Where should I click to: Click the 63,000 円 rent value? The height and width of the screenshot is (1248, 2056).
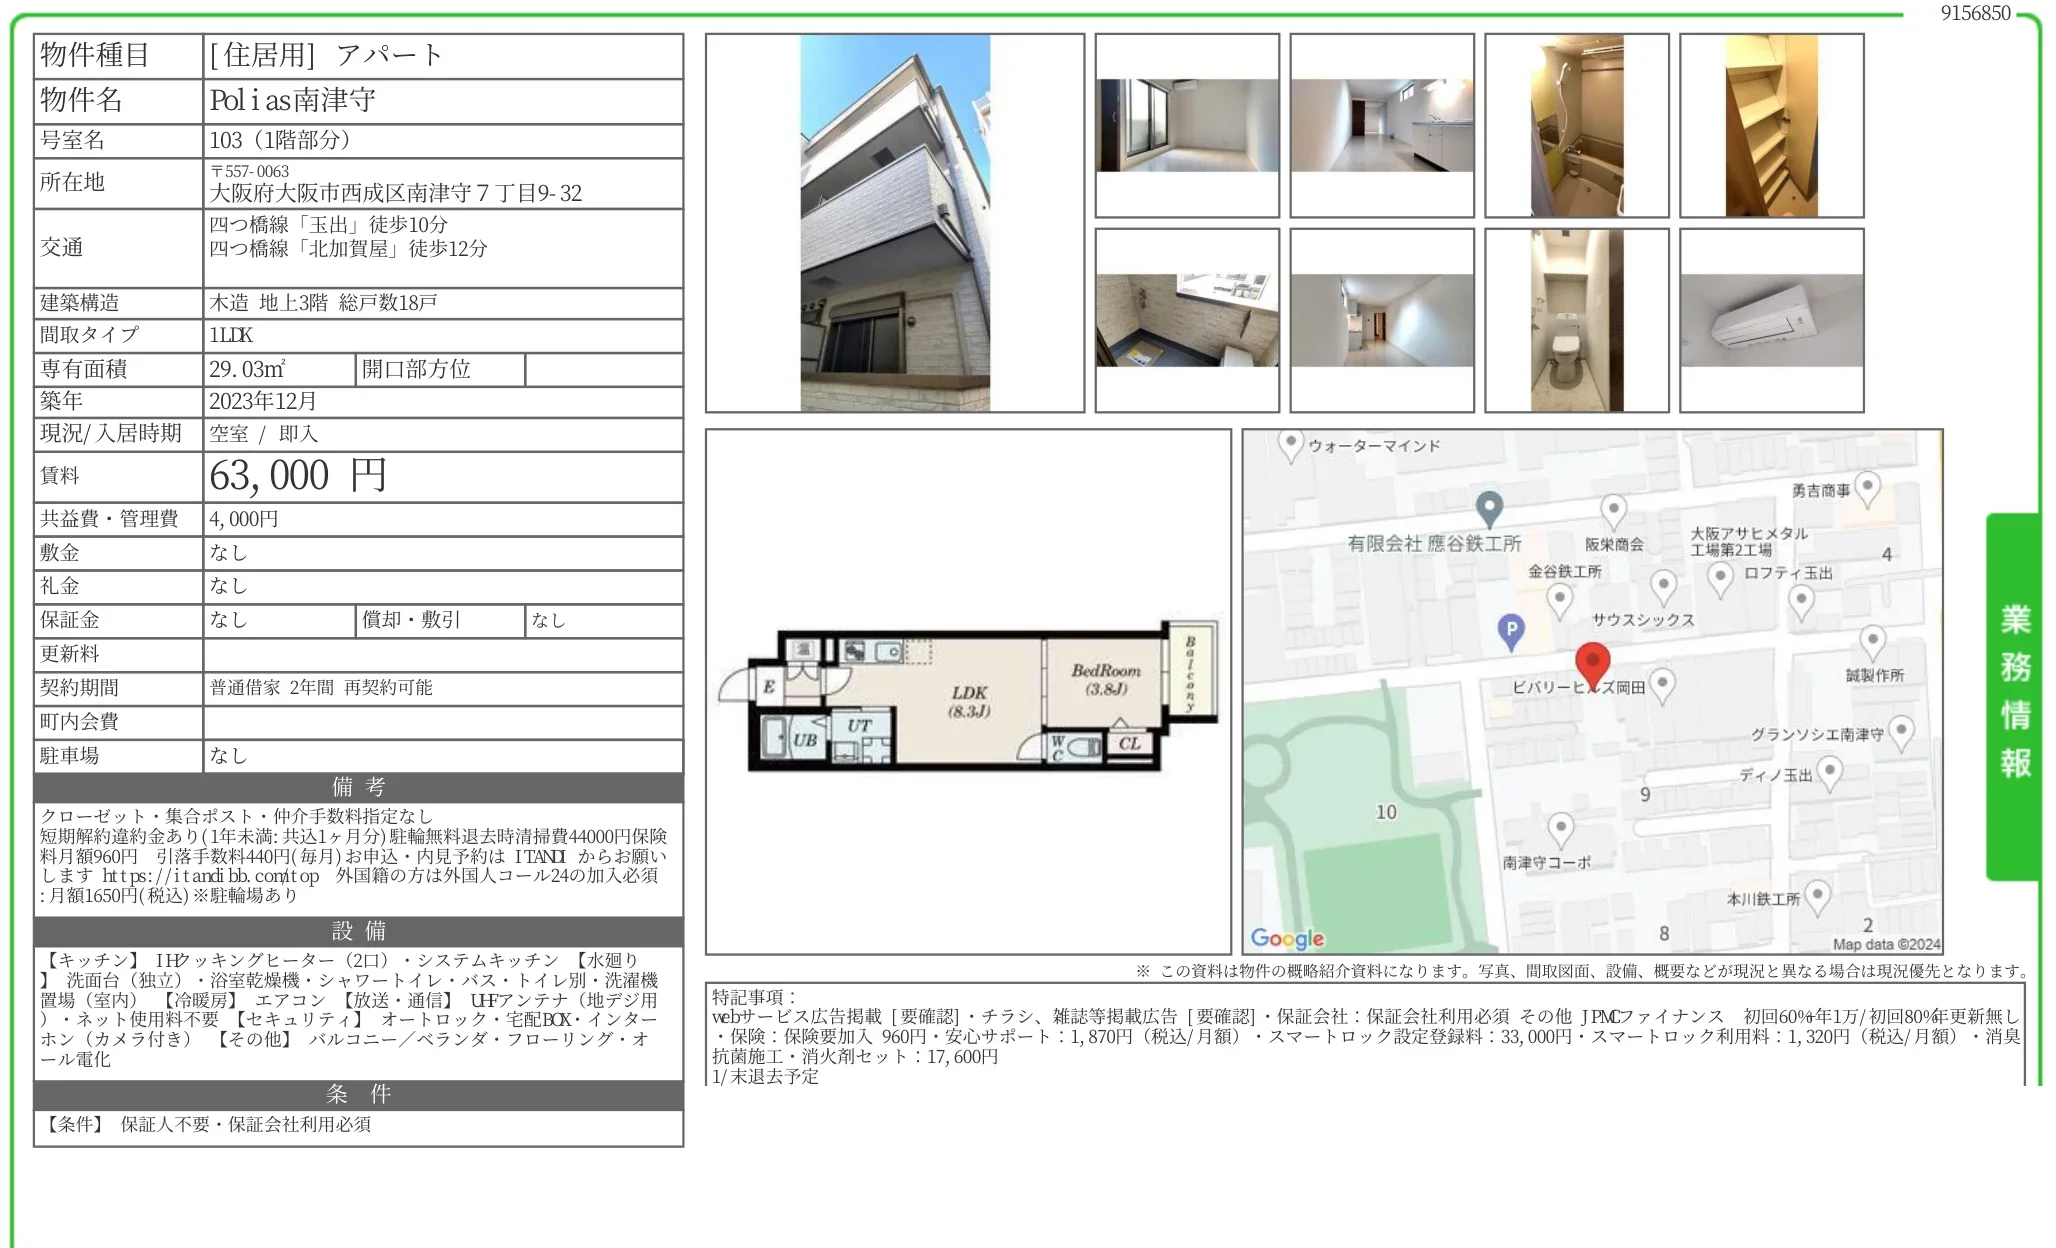298,476
